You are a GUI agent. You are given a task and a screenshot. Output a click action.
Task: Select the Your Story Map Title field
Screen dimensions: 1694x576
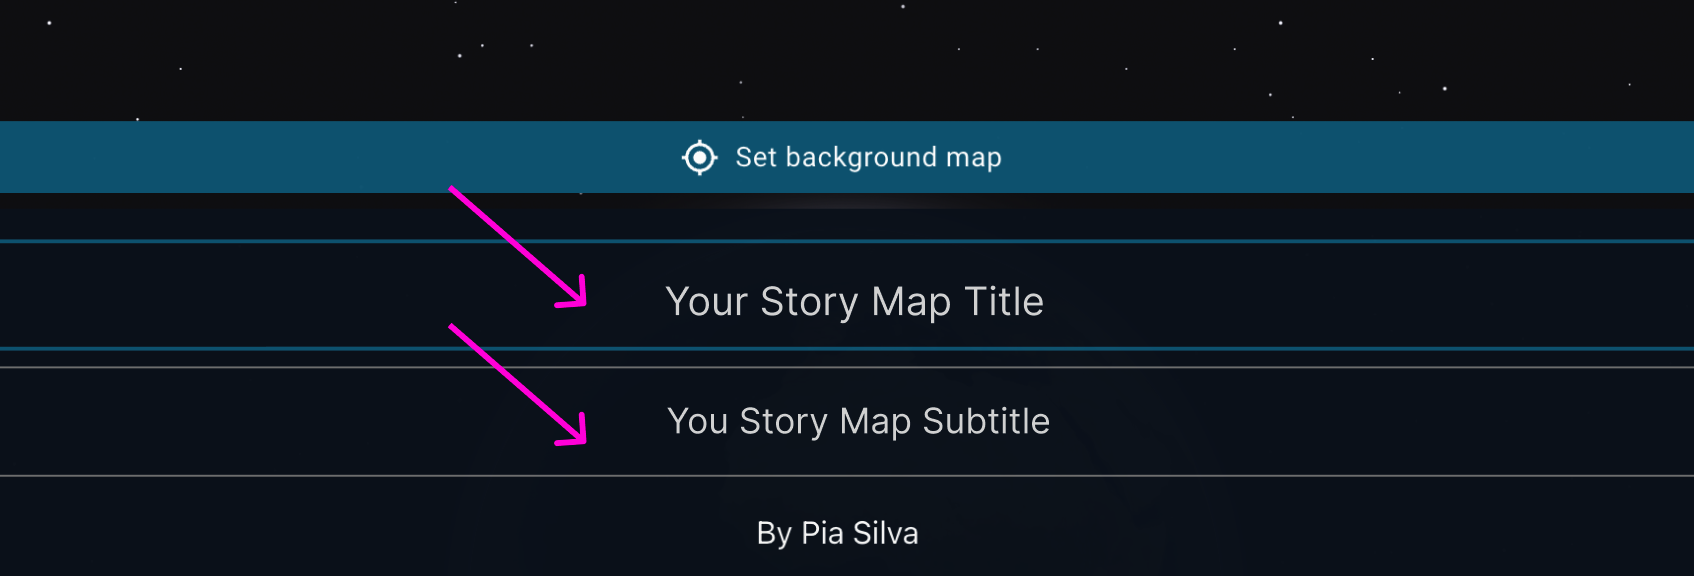click(856, 301)
